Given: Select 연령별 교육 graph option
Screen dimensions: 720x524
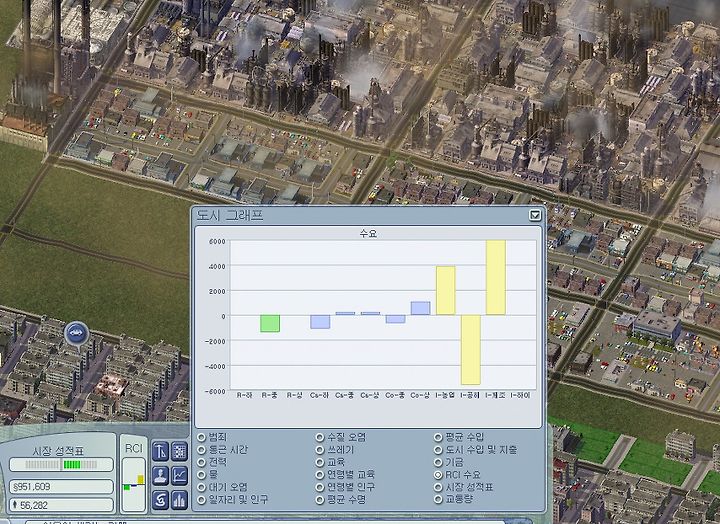Looking at the screenshot, I should coord(320,474).
